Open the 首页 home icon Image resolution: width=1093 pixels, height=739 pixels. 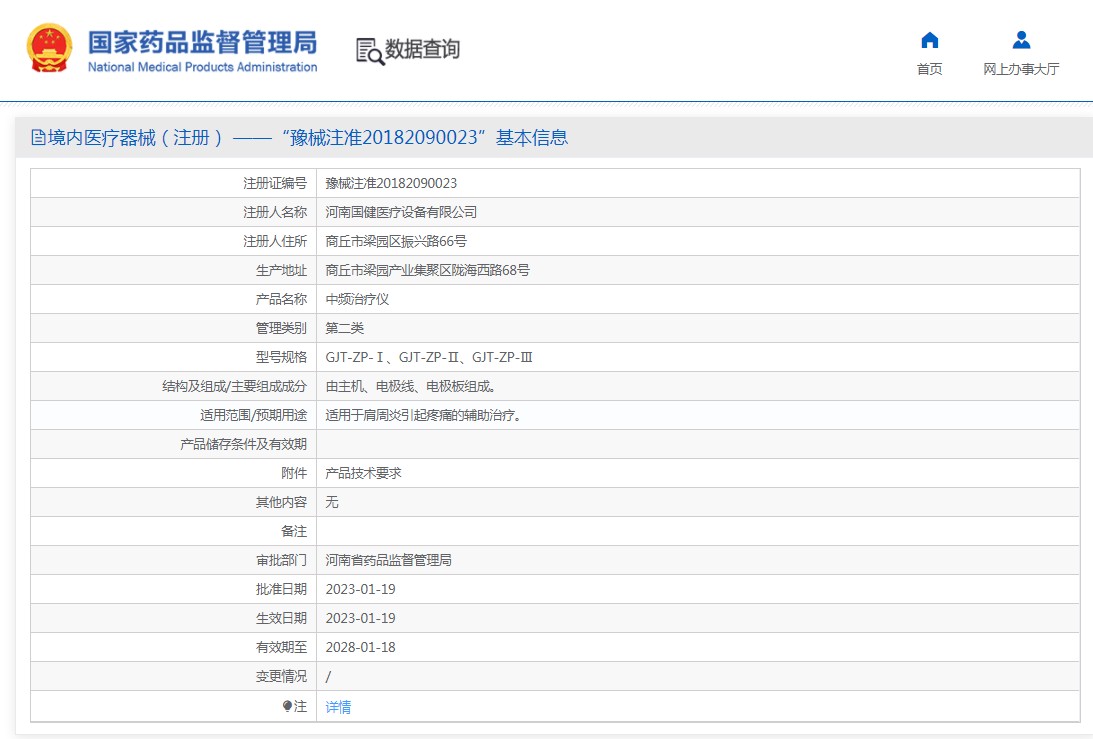[929, 40]
